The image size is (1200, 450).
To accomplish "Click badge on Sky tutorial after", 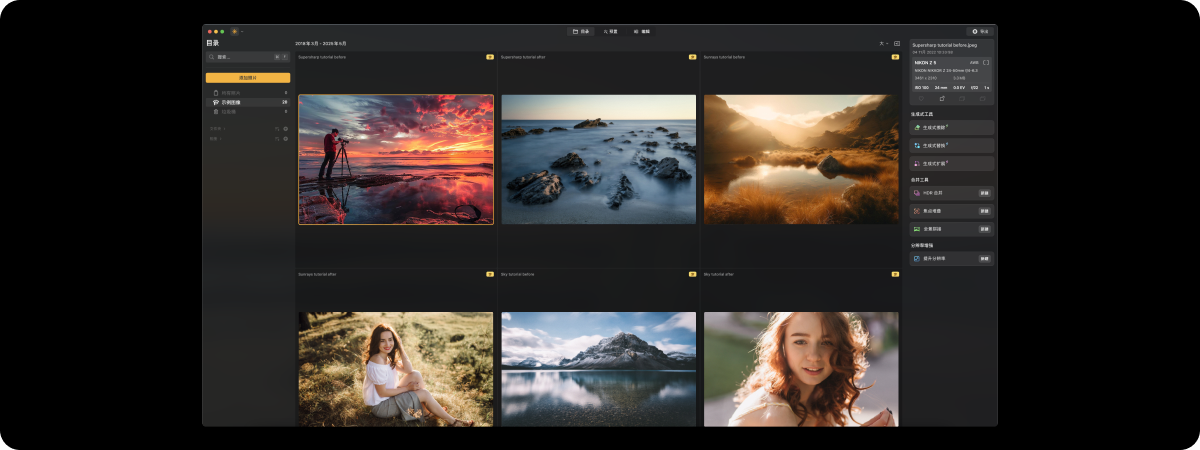I will pos(895,273).
